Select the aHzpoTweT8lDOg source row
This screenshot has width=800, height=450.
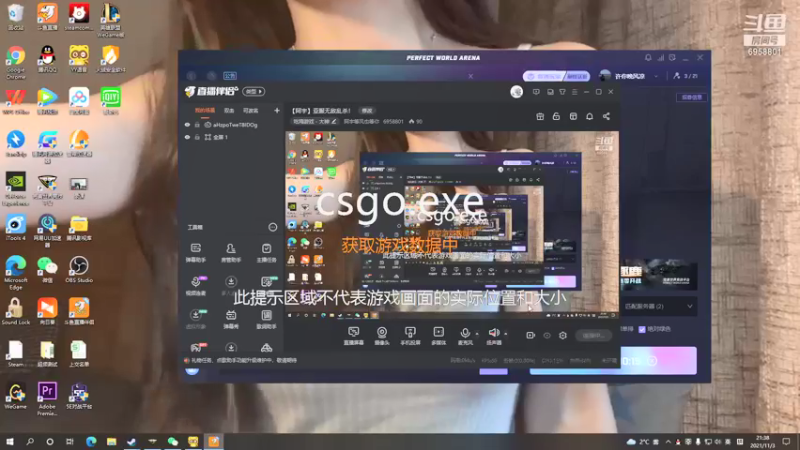232,125
